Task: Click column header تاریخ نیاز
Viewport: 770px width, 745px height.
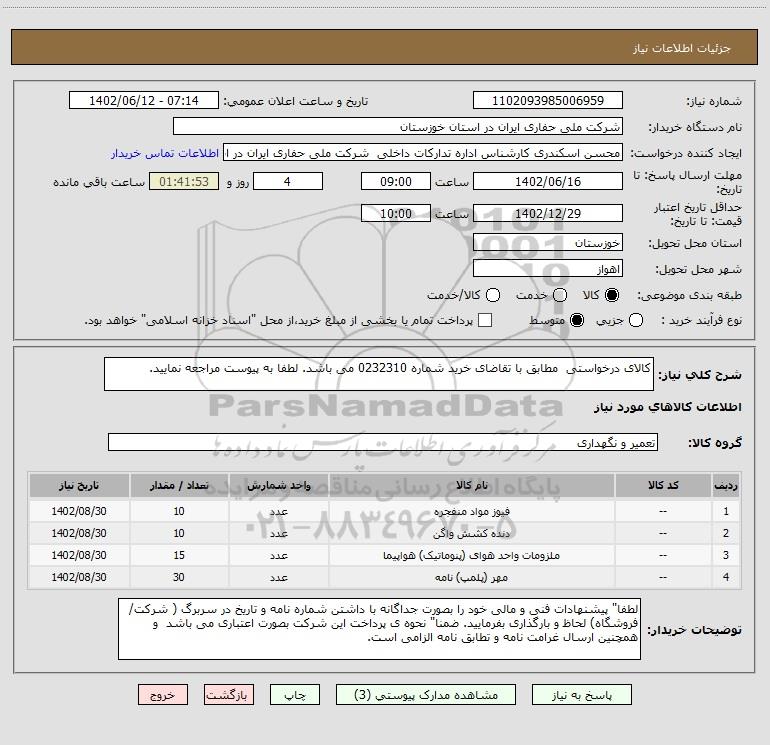Action: (79, 485)
